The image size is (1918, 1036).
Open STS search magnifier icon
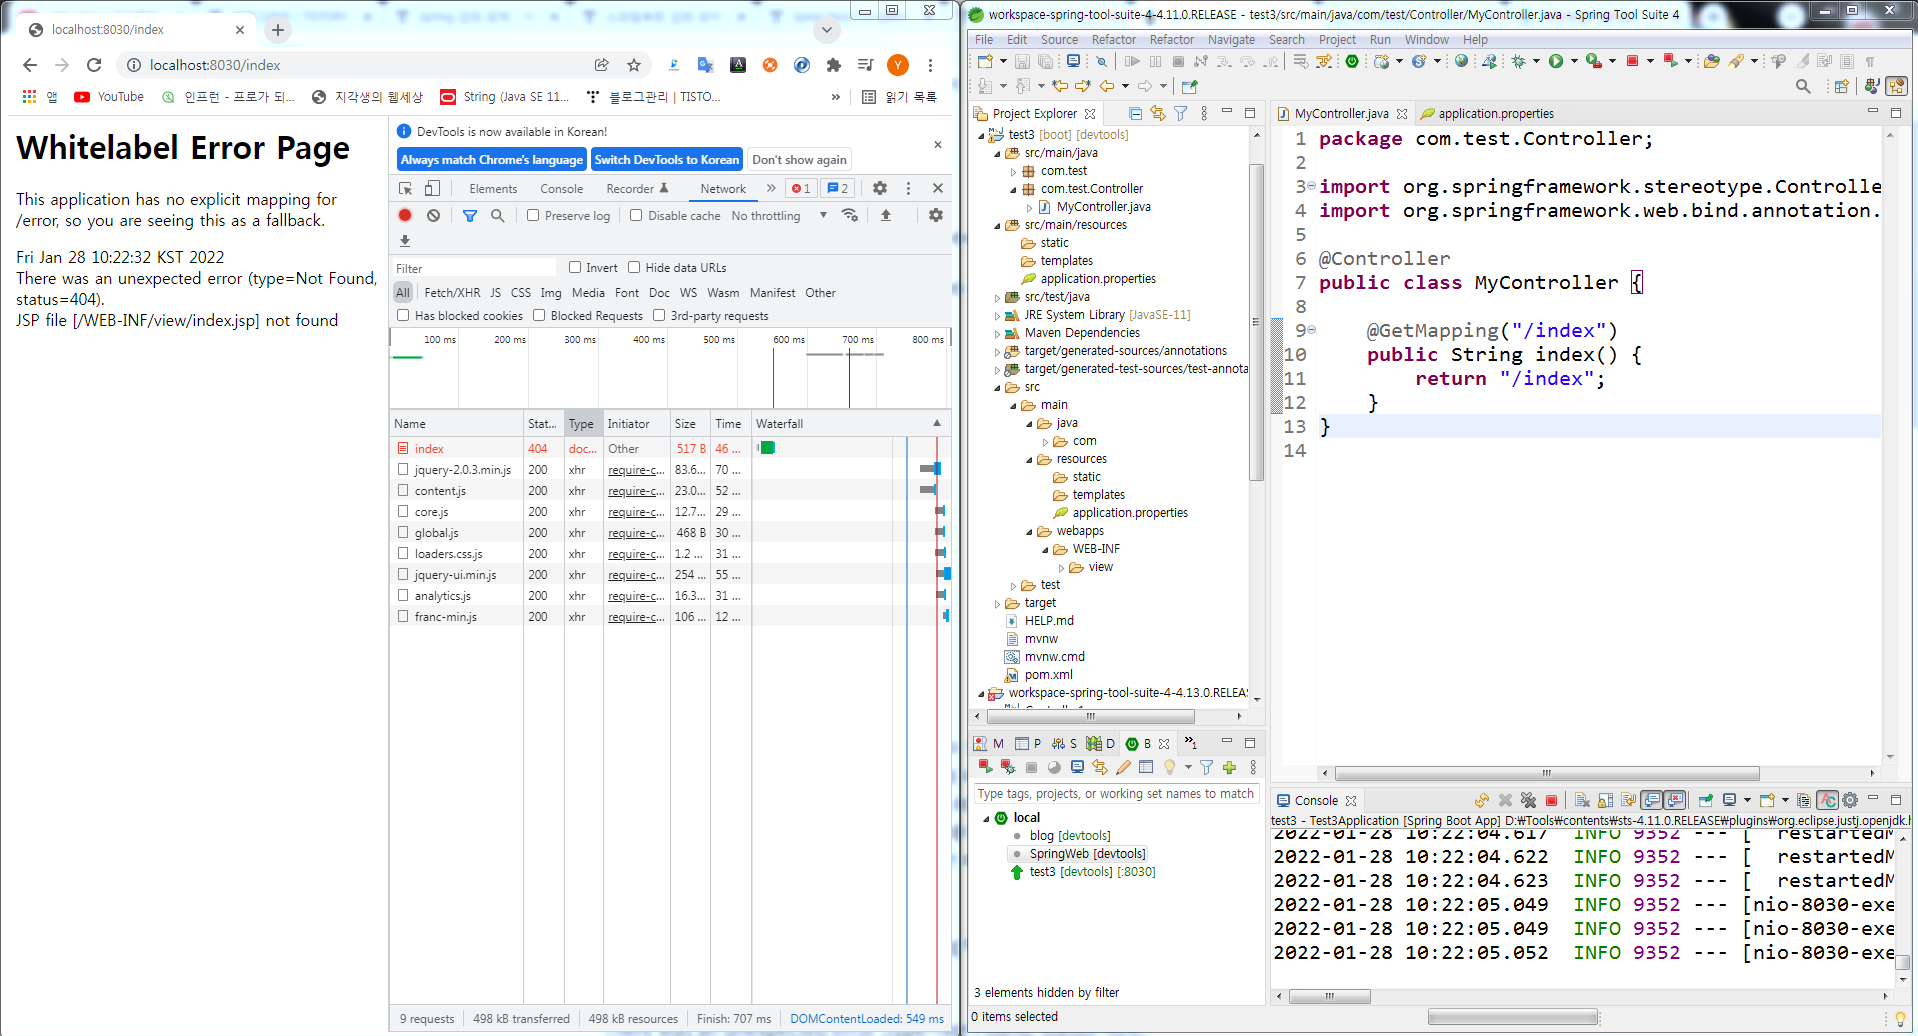tap(1803, 86)
